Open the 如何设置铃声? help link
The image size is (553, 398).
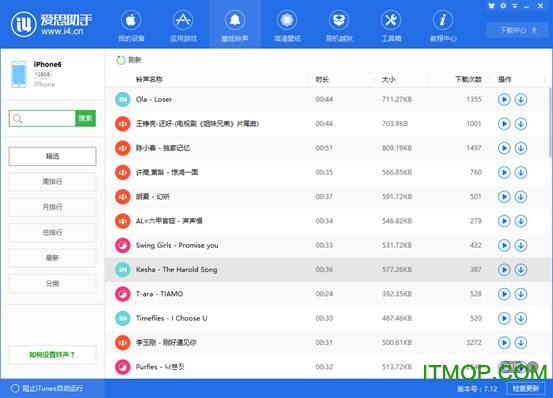pyautogui.click(x=52, y=355)
